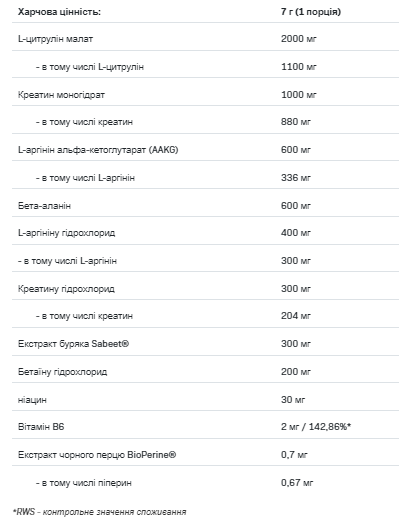402x526 pixels.
Task: Select the '7 г (1 порція)' header text
Action: pos(311,12)
